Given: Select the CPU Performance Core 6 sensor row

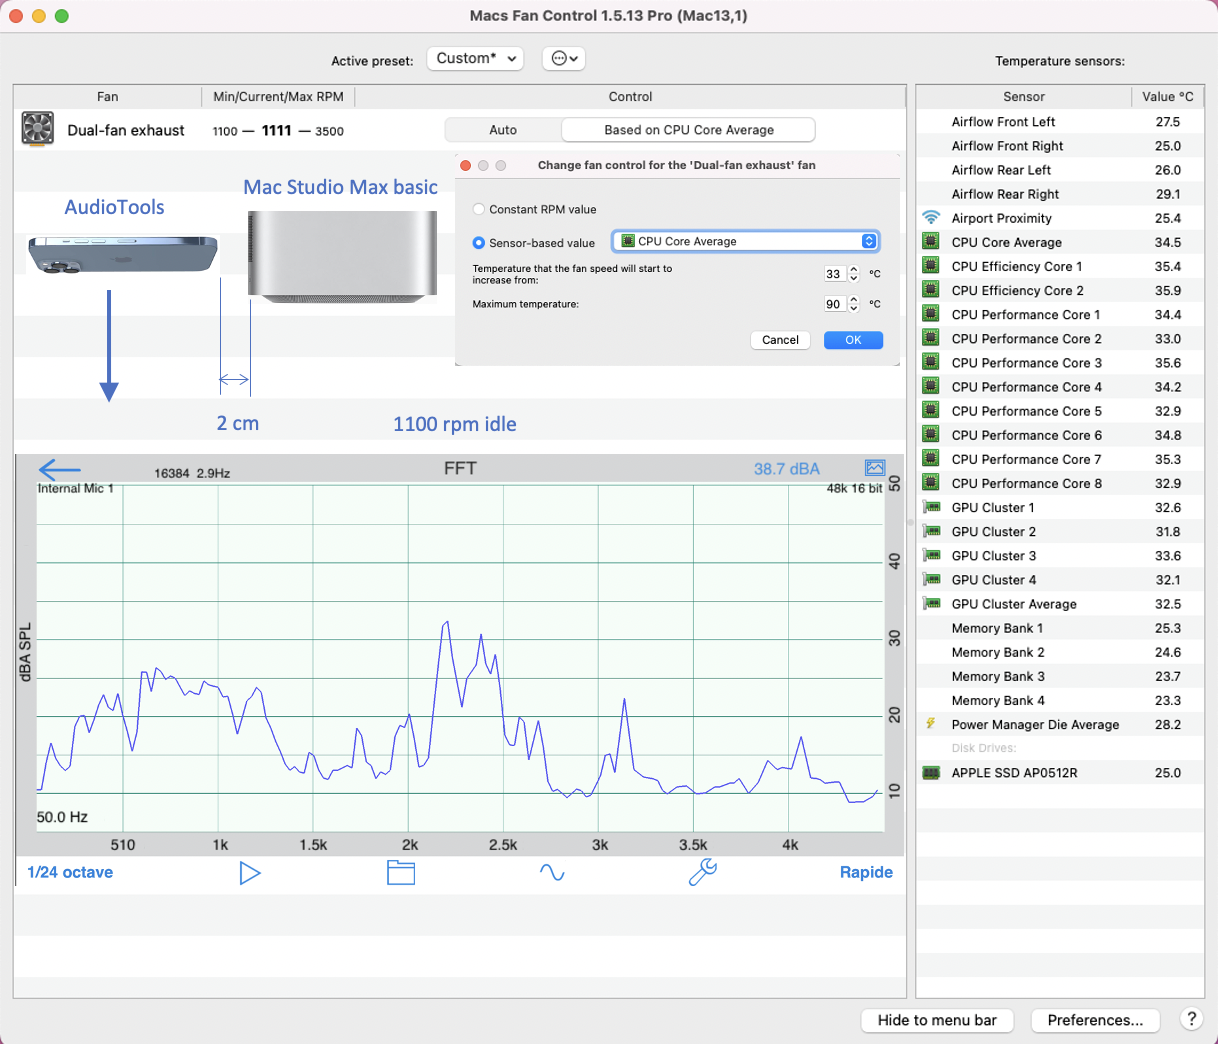Looking at the screenshot, I should click(x=1060, y=435).
